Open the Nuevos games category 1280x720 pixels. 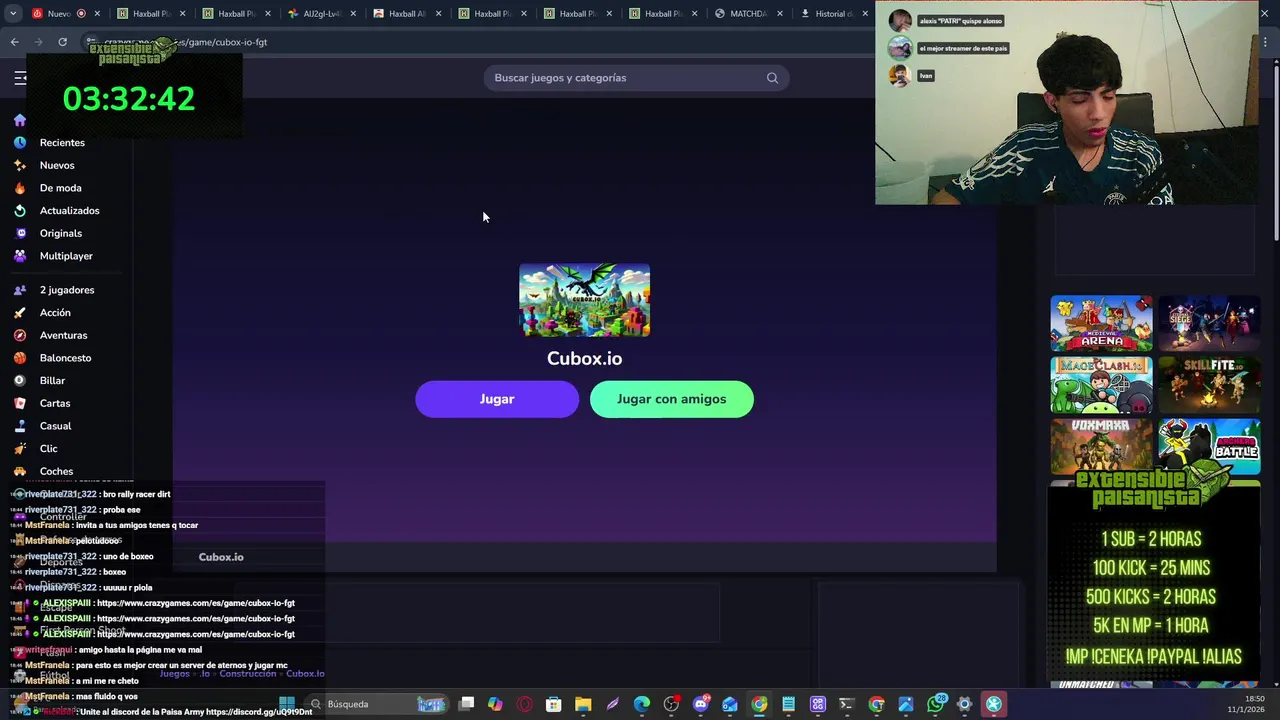click(x=57, y=165)
